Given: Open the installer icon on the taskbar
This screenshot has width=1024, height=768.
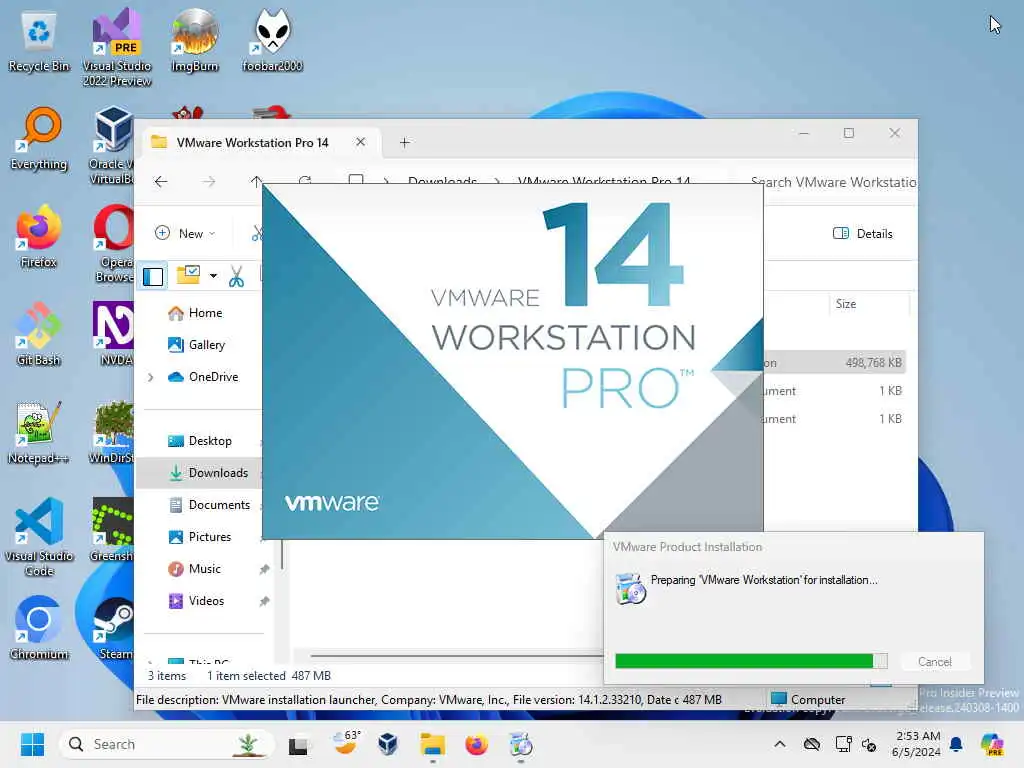Looking at the screenshot, I should point(520,744).
